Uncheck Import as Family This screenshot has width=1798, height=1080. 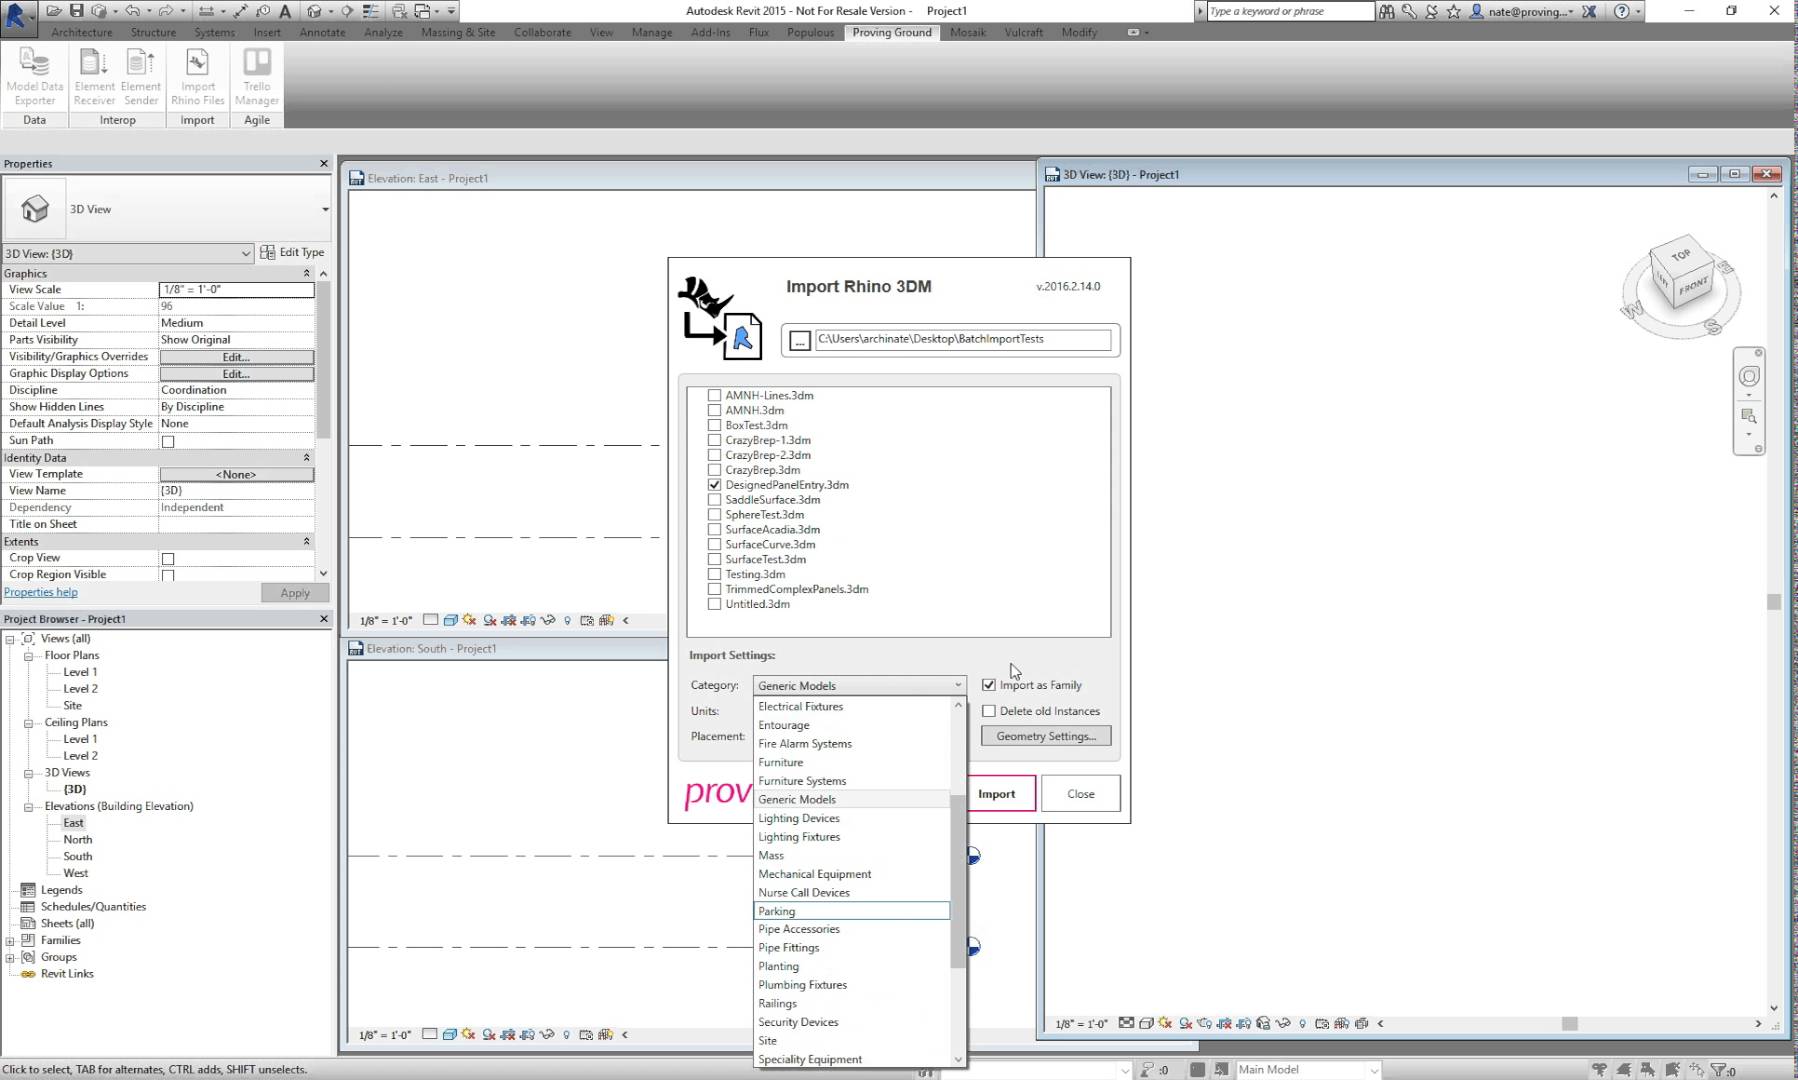(x=989, y=684)
